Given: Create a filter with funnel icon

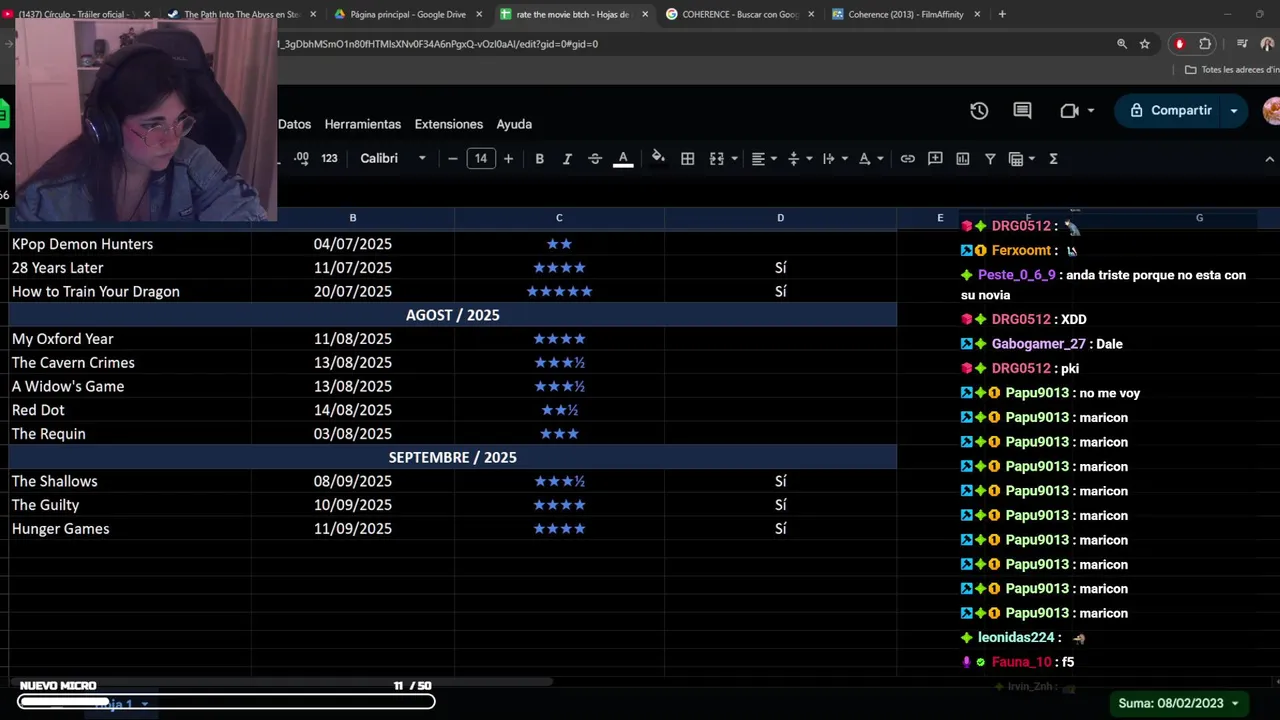Looking at the screenshot, I should [x=990, y=159].
